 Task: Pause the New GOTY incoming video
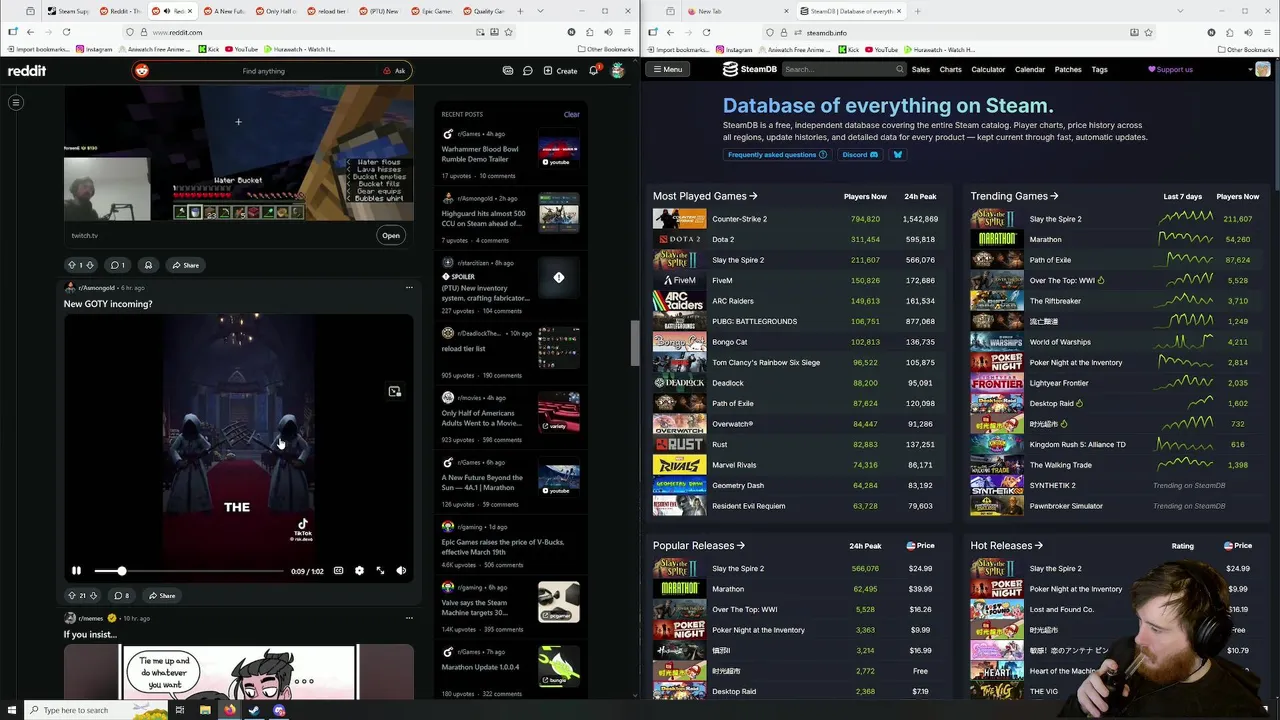pyautogui.click(x=76, y=571)
